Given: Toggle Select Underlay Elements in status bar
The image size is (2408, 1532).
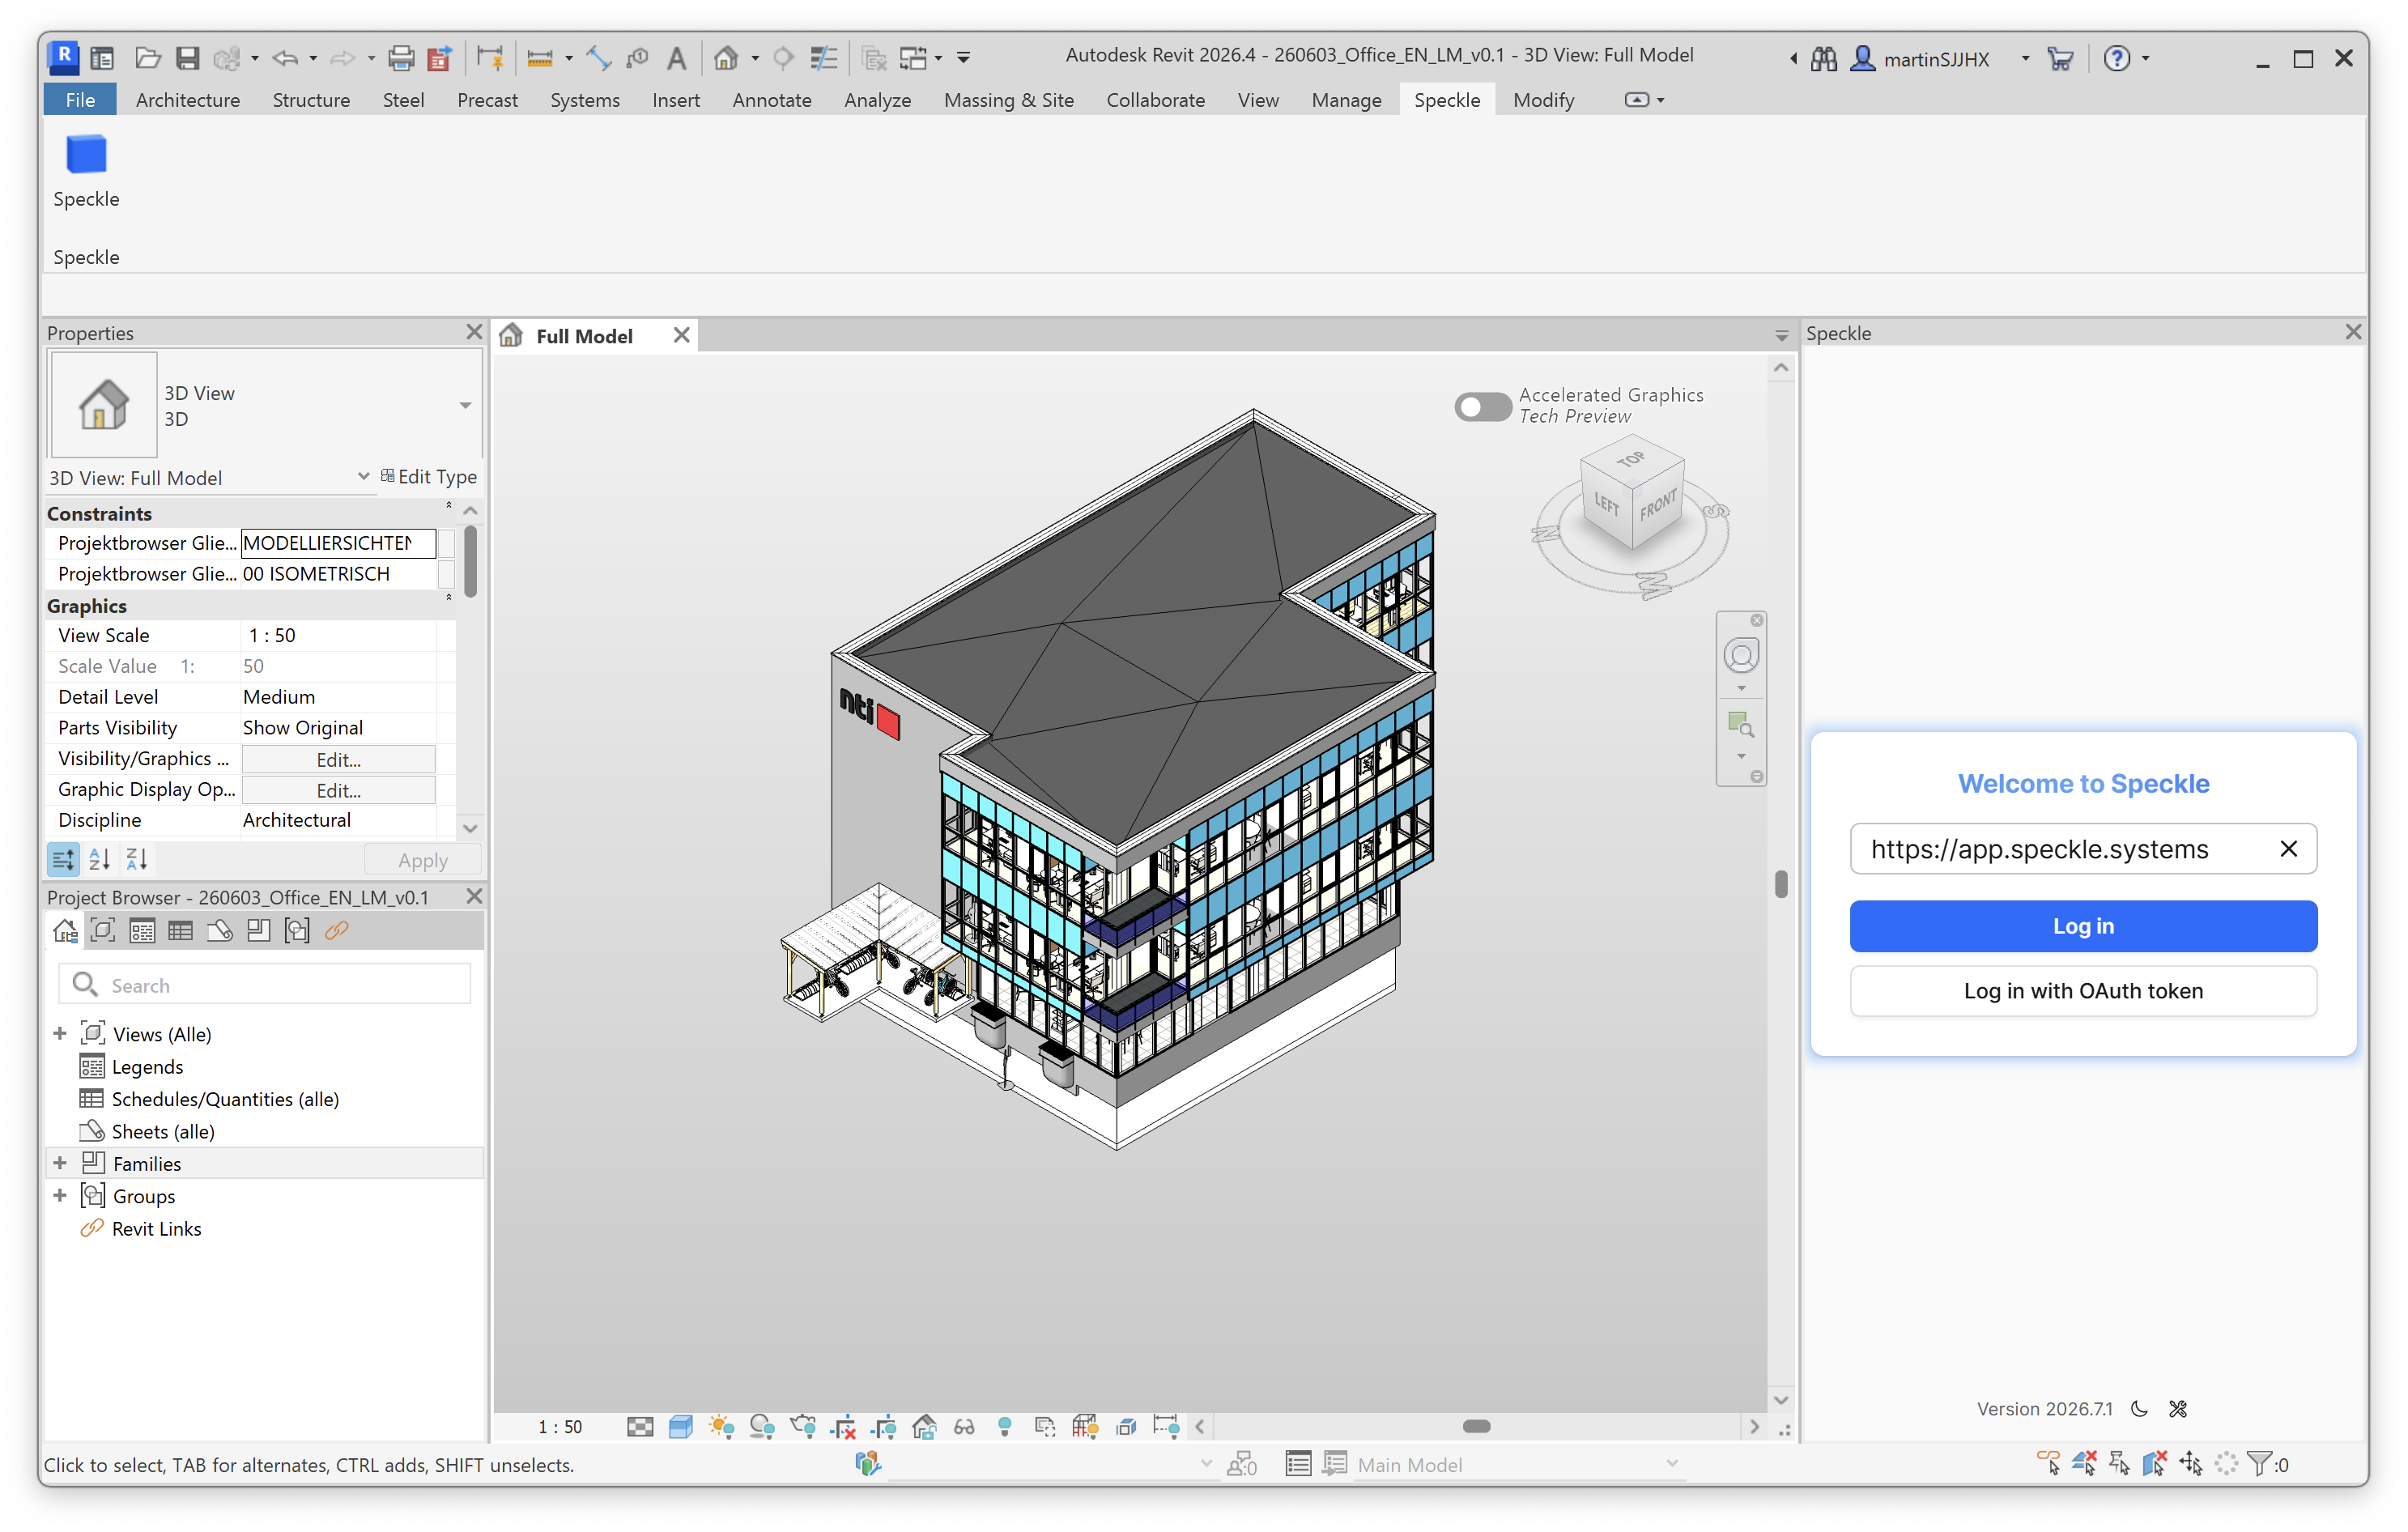Looking at the screenshot, I should point(2084,1464).
